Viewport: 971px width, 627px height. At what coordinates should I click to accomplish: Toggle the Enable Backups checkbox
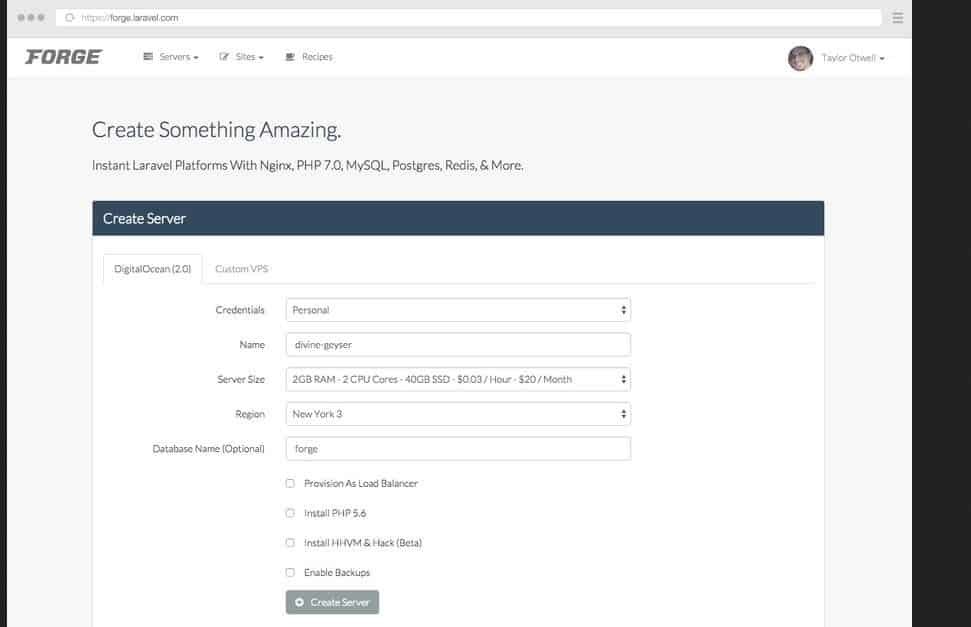(290, 573)
